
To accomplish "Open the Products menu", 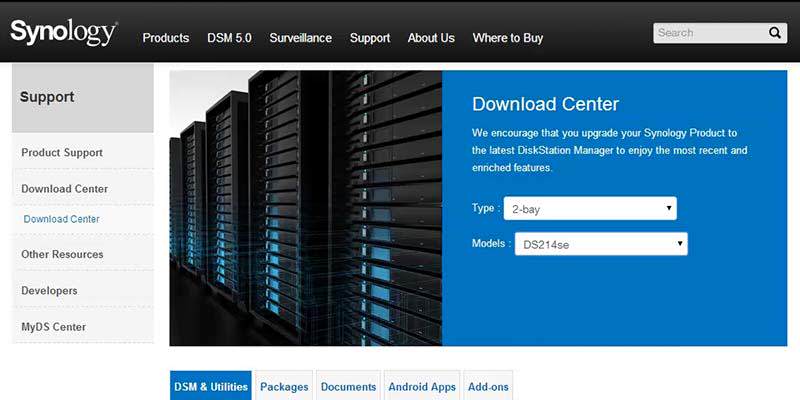I will click(166, 38).
